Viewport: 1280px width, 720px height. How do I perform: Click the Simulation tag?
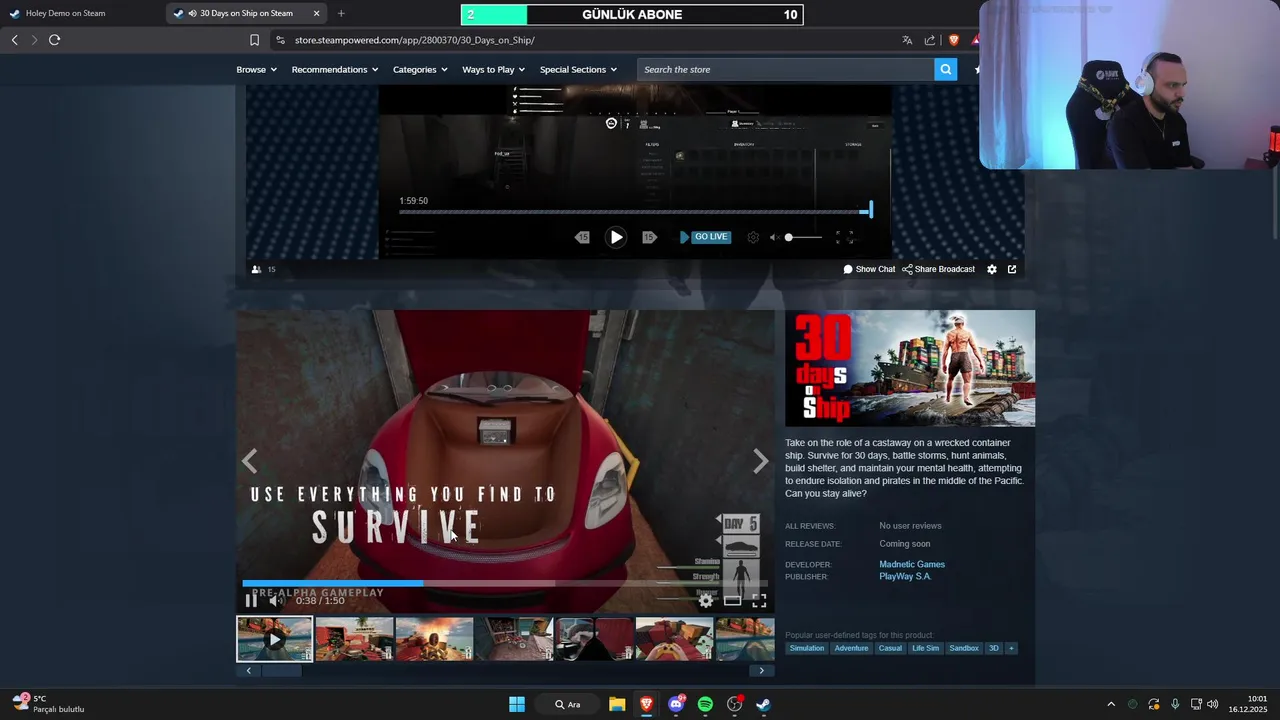tap(807, 648)
